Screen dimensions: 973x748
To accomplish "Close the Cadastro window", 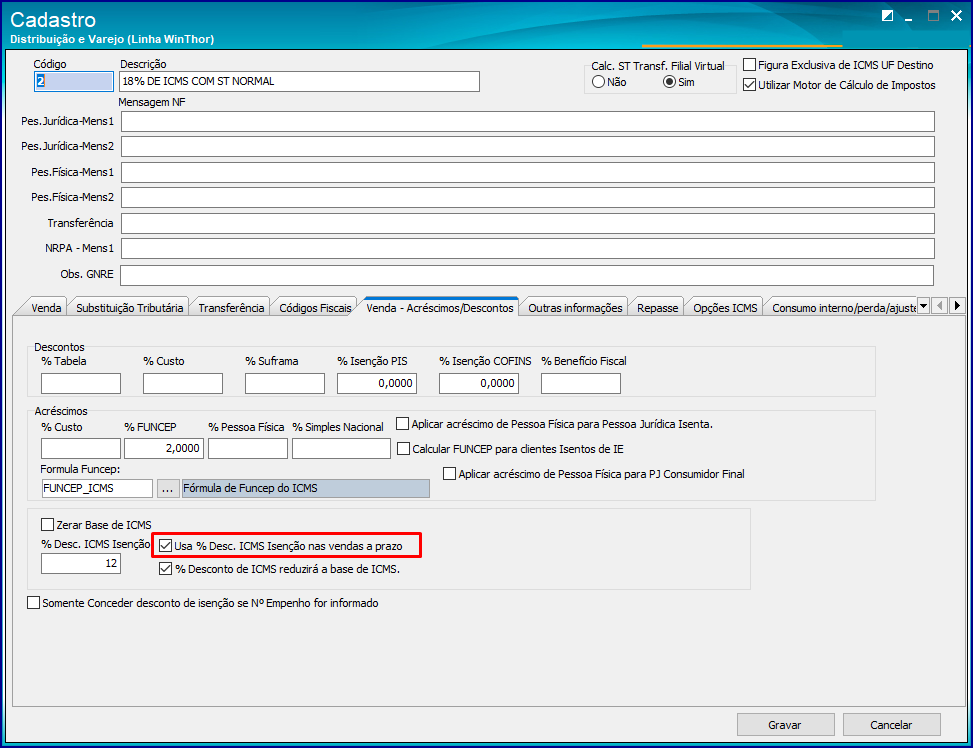I will click(956, 16).
